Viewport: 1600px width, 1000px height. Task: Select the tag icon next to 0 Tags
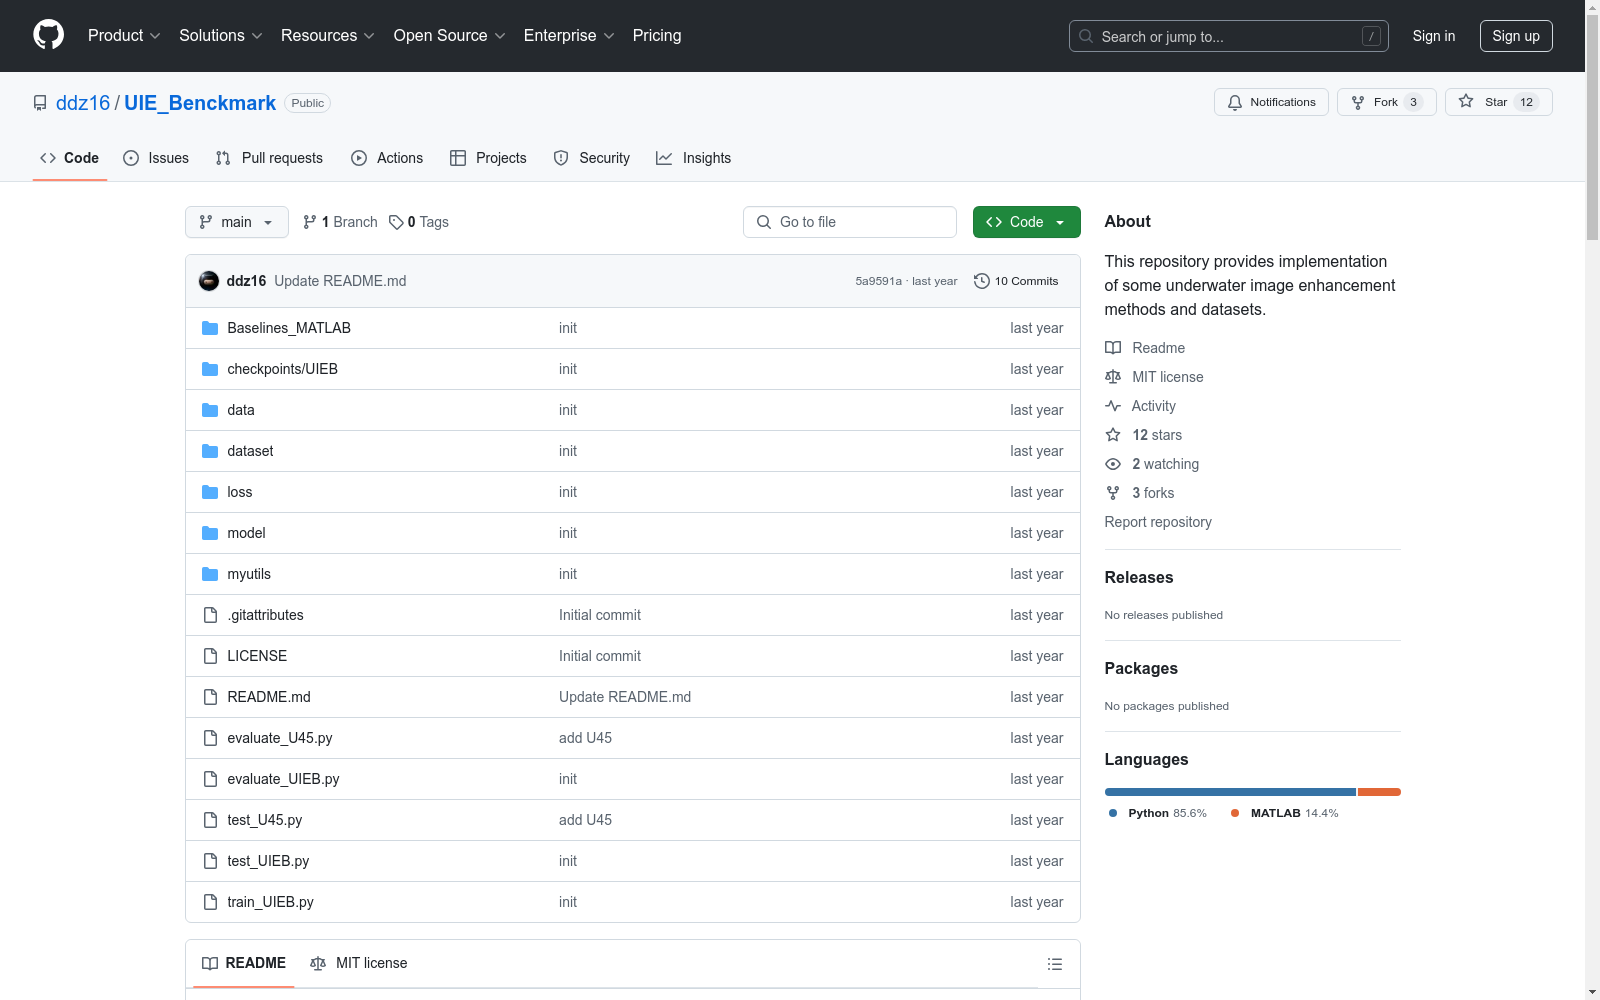click(396, 222)
